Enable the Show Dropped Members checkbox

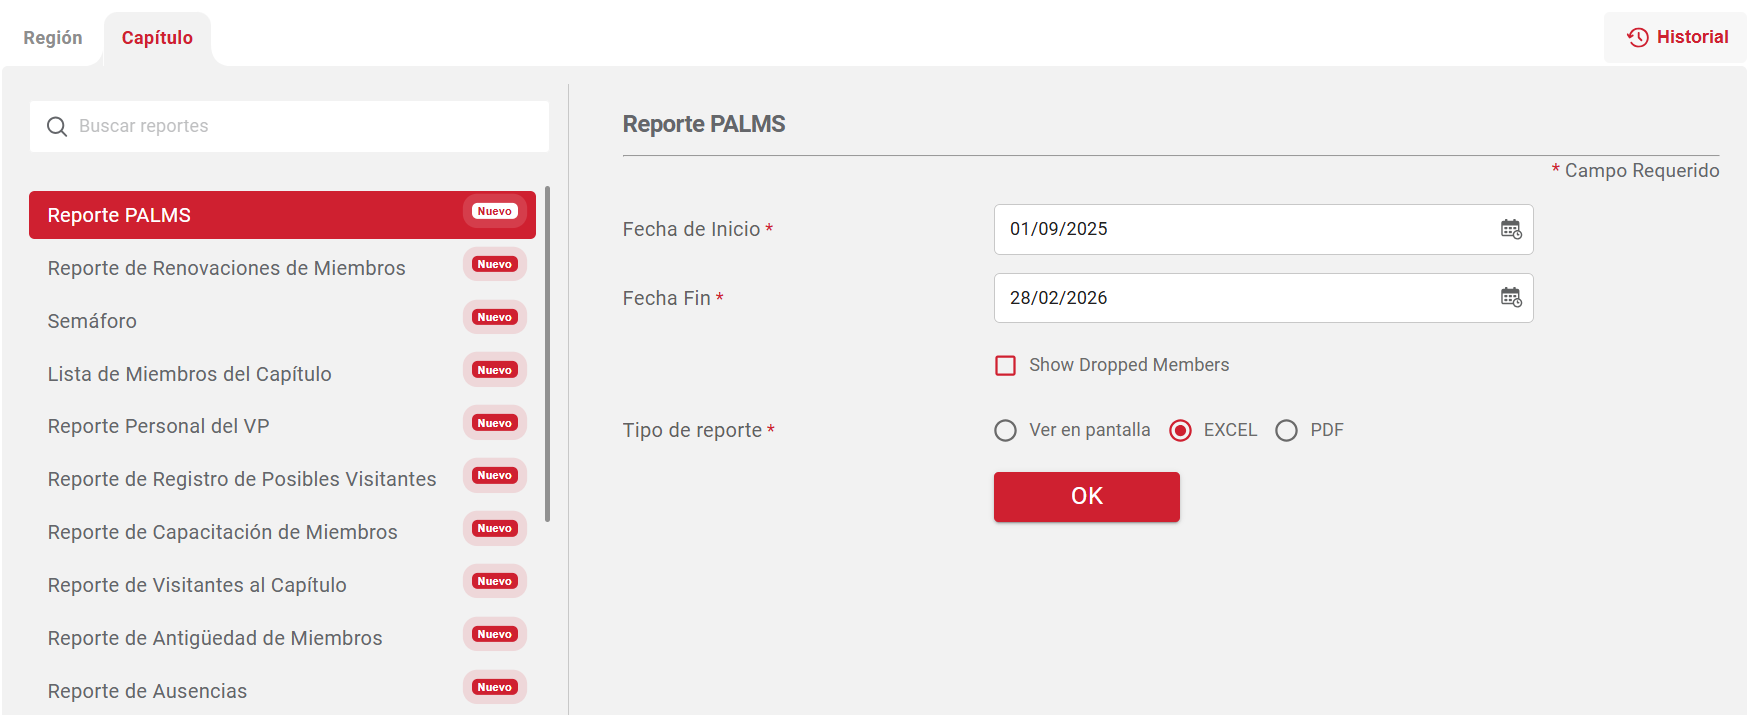click(x=1005, y=365)
